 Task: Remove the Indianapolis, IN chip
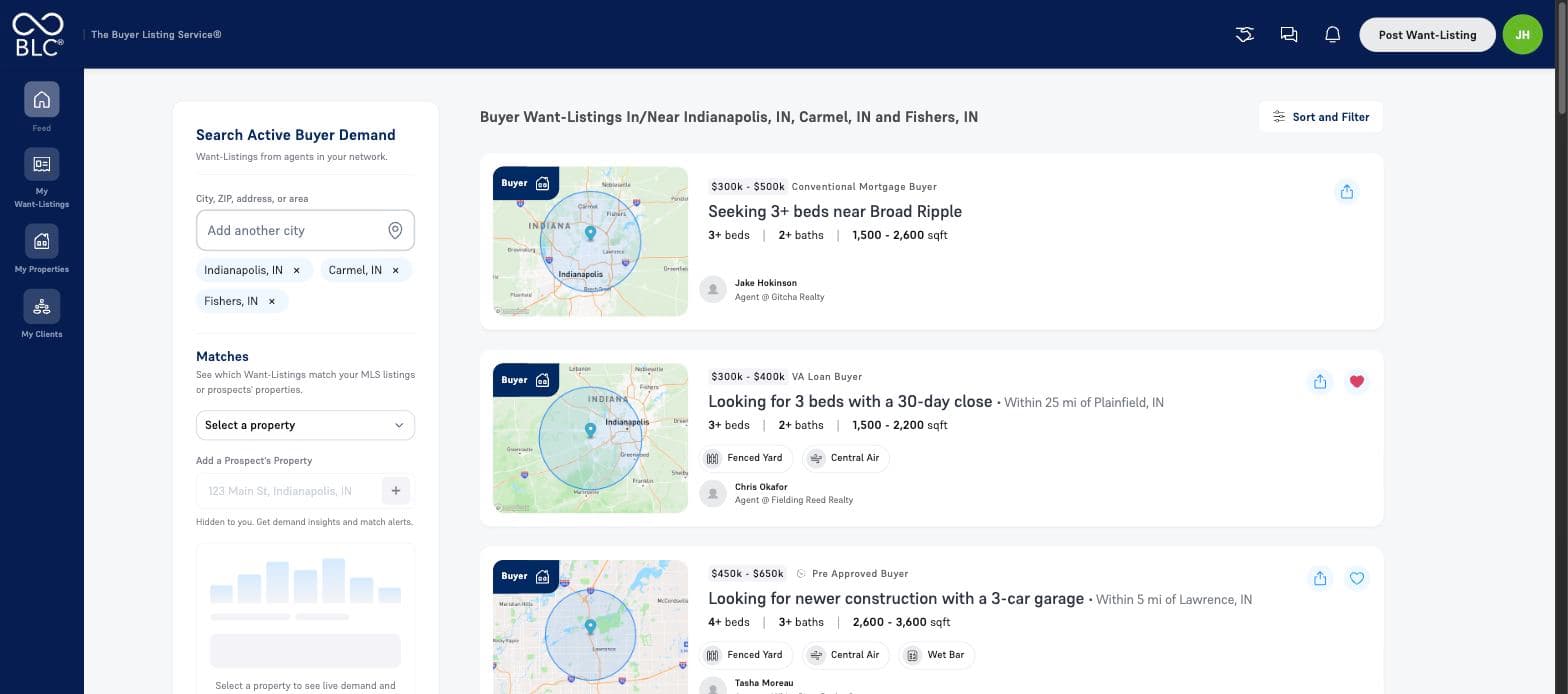[x=296, y=270]
